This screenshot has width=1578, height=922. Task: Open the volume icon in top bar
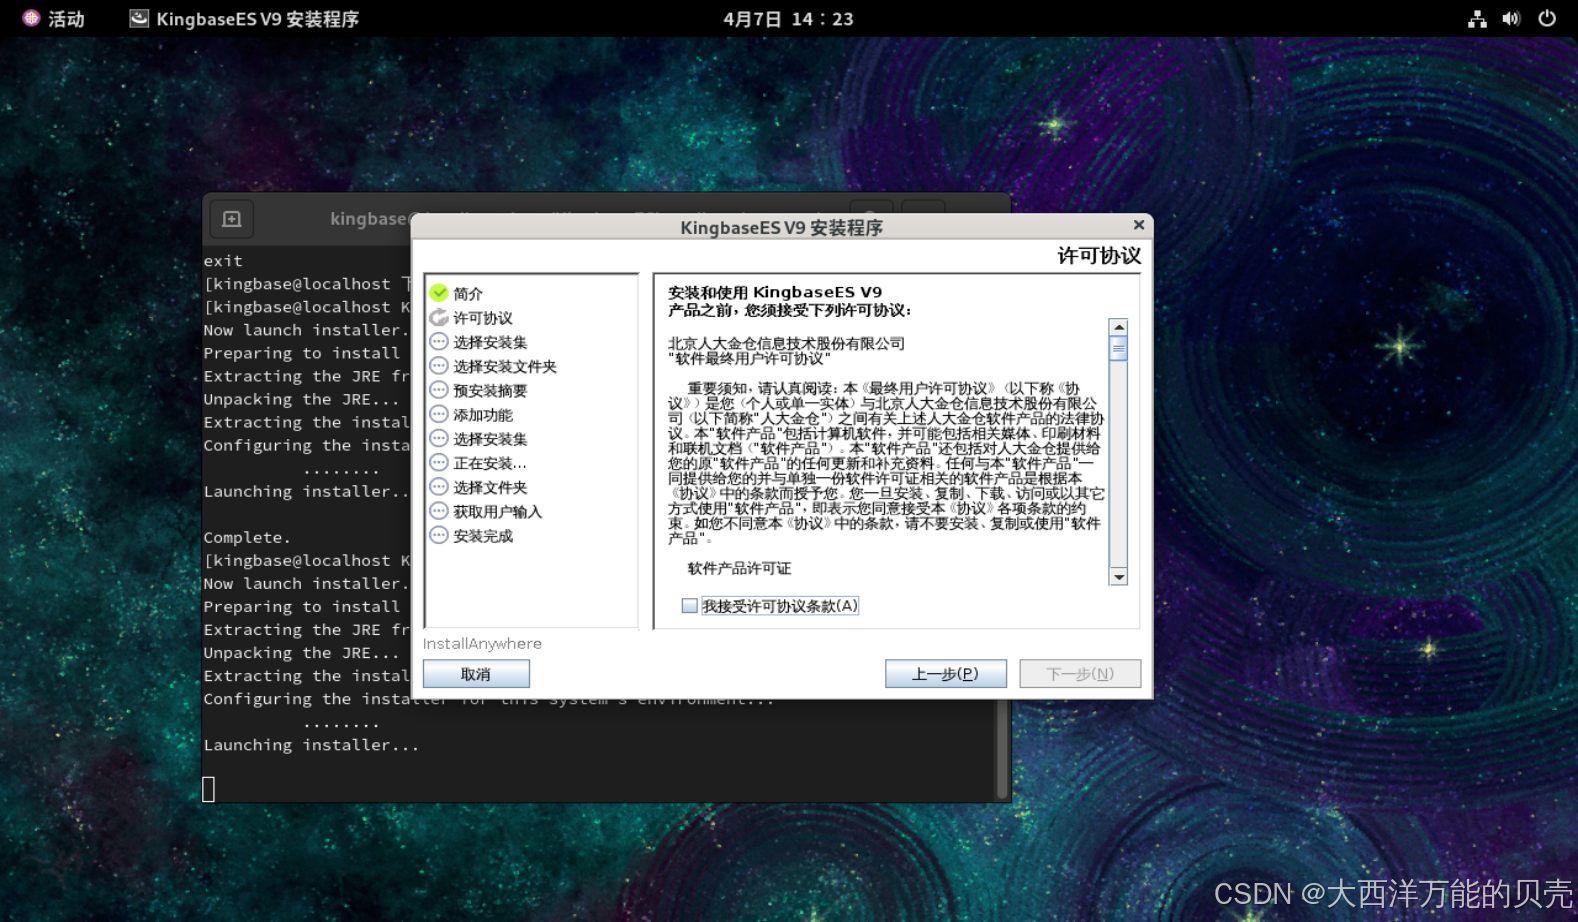(1511, 18)
